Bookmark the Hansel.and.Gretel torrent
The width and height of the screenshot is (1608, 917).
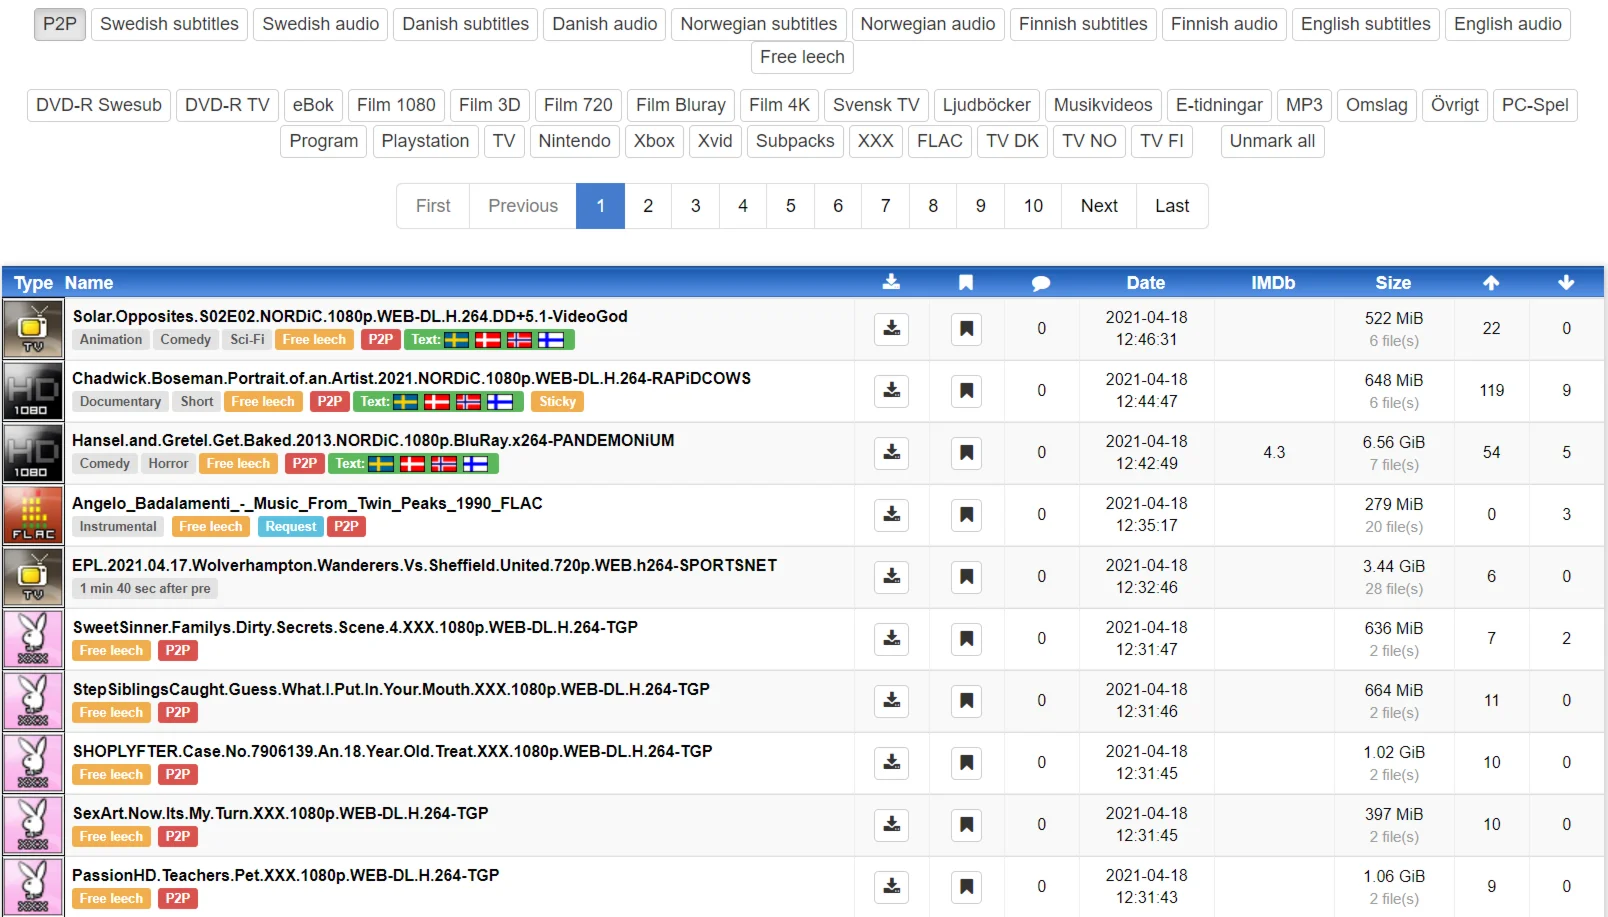tap(966, 453)
